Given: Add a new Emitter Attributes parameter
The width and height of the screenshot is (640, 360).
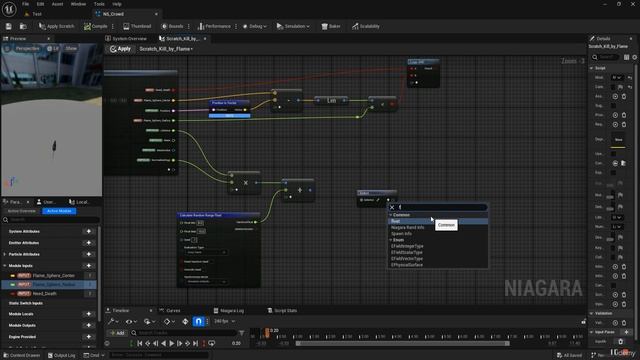Looking at the screenshot, I should pyautogui.click(x=89, y=243).
